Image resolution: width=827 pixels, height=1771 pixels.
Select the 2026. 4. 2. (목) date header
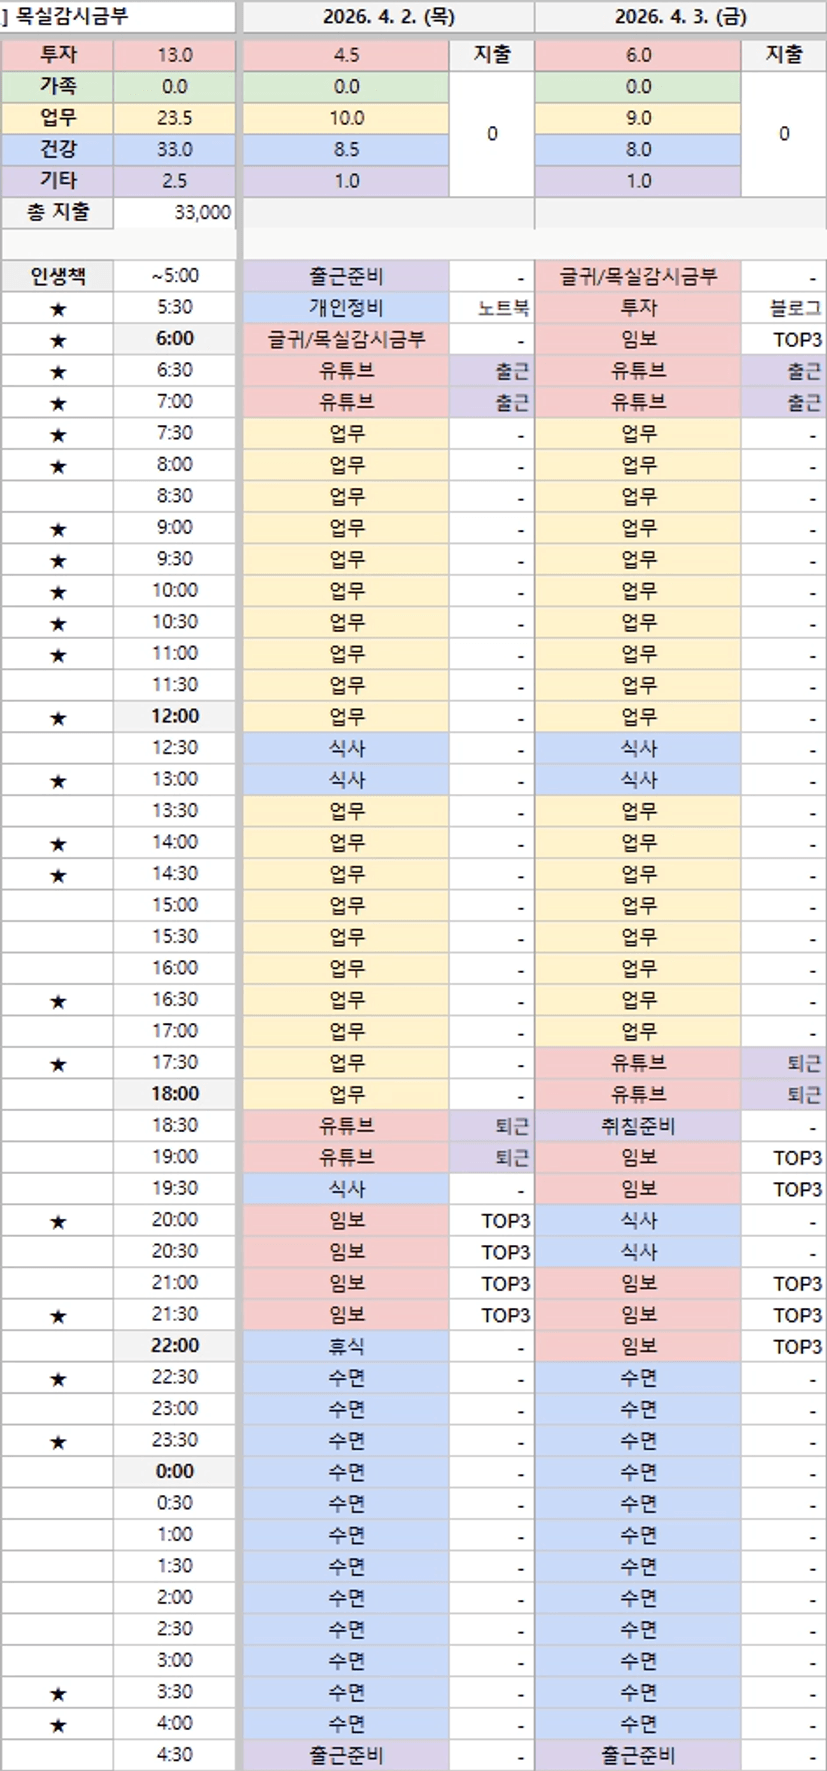tap(388, 17)
